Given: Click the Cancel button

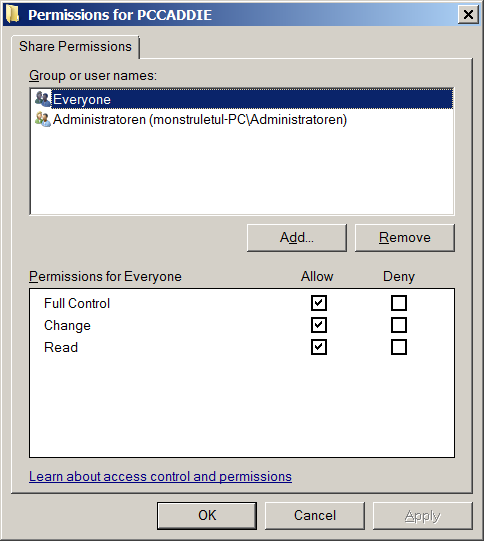Looking at the screenshot, I should point(315,515).
